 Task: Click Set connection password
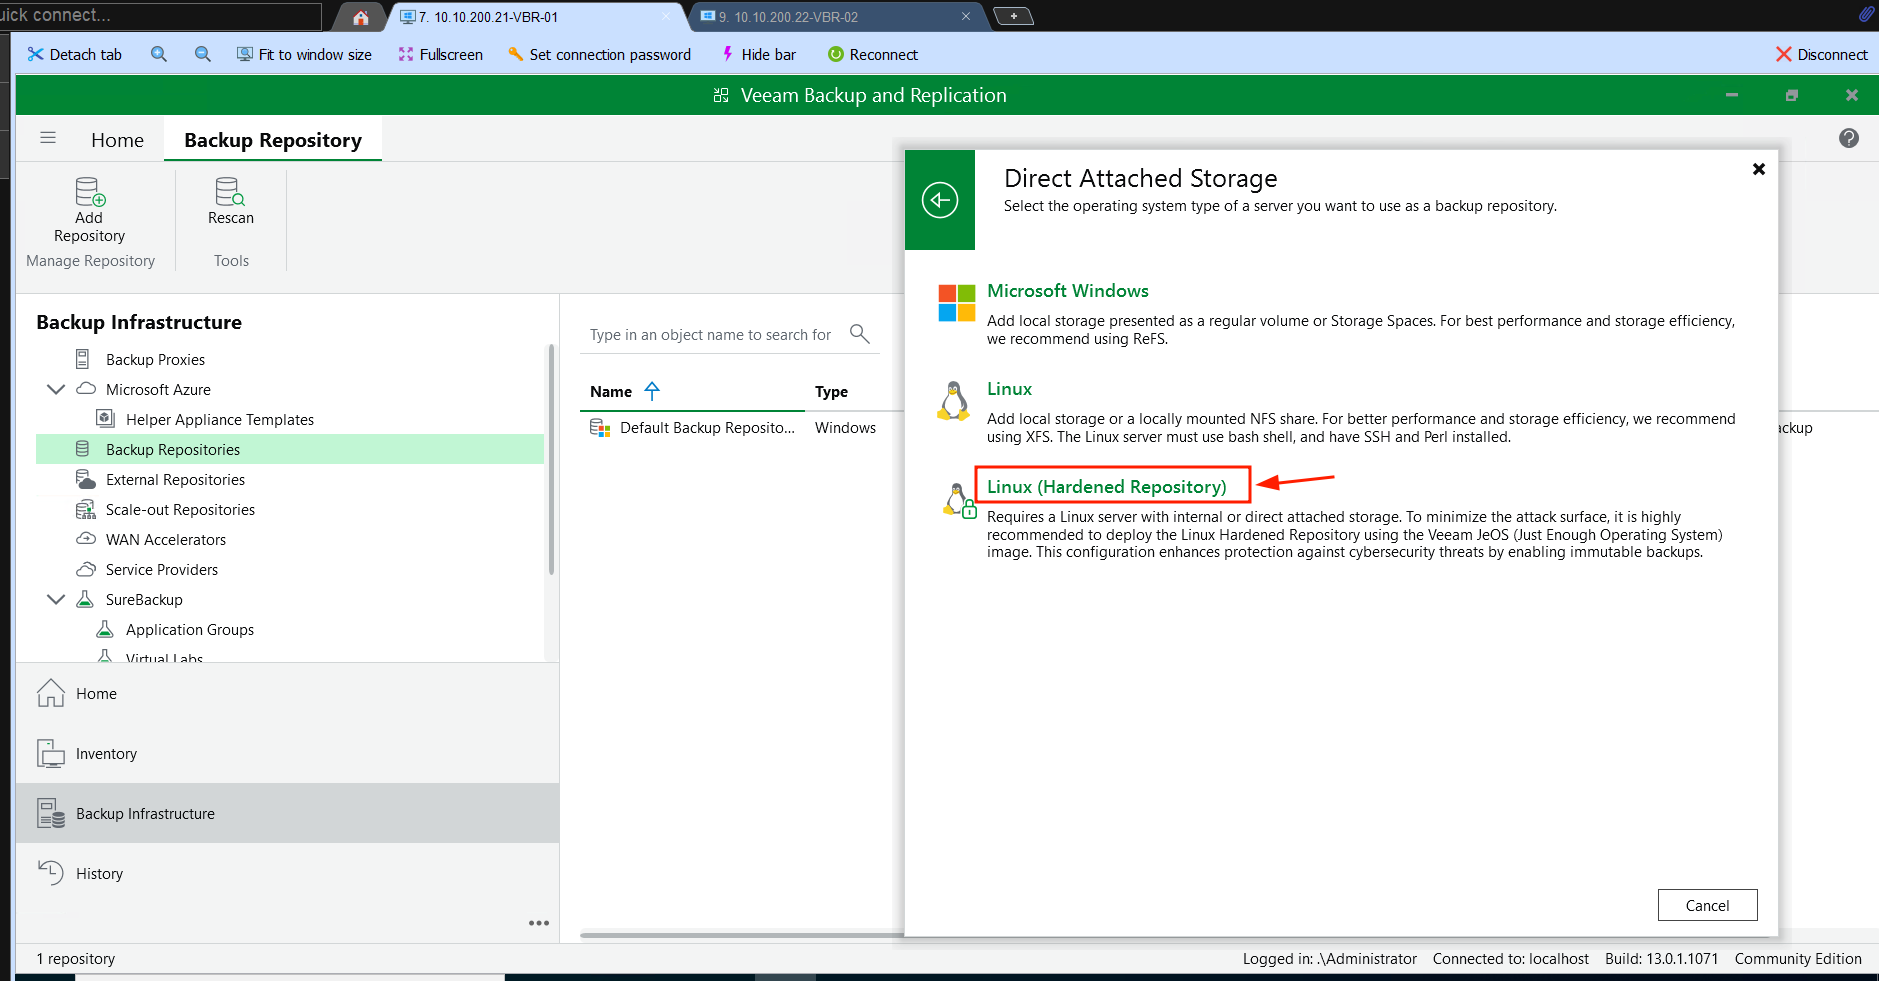599,54
